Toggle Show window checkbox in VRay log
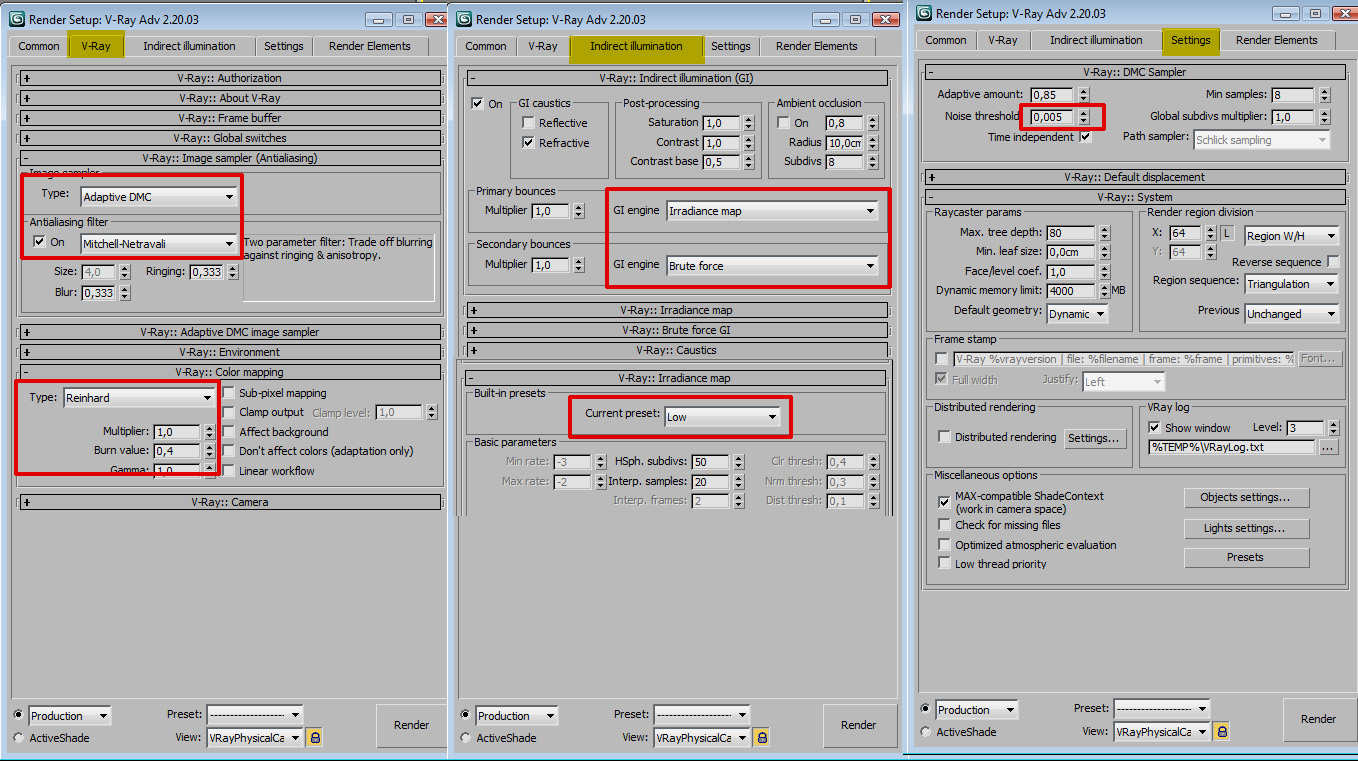 tap(1154, 428)
